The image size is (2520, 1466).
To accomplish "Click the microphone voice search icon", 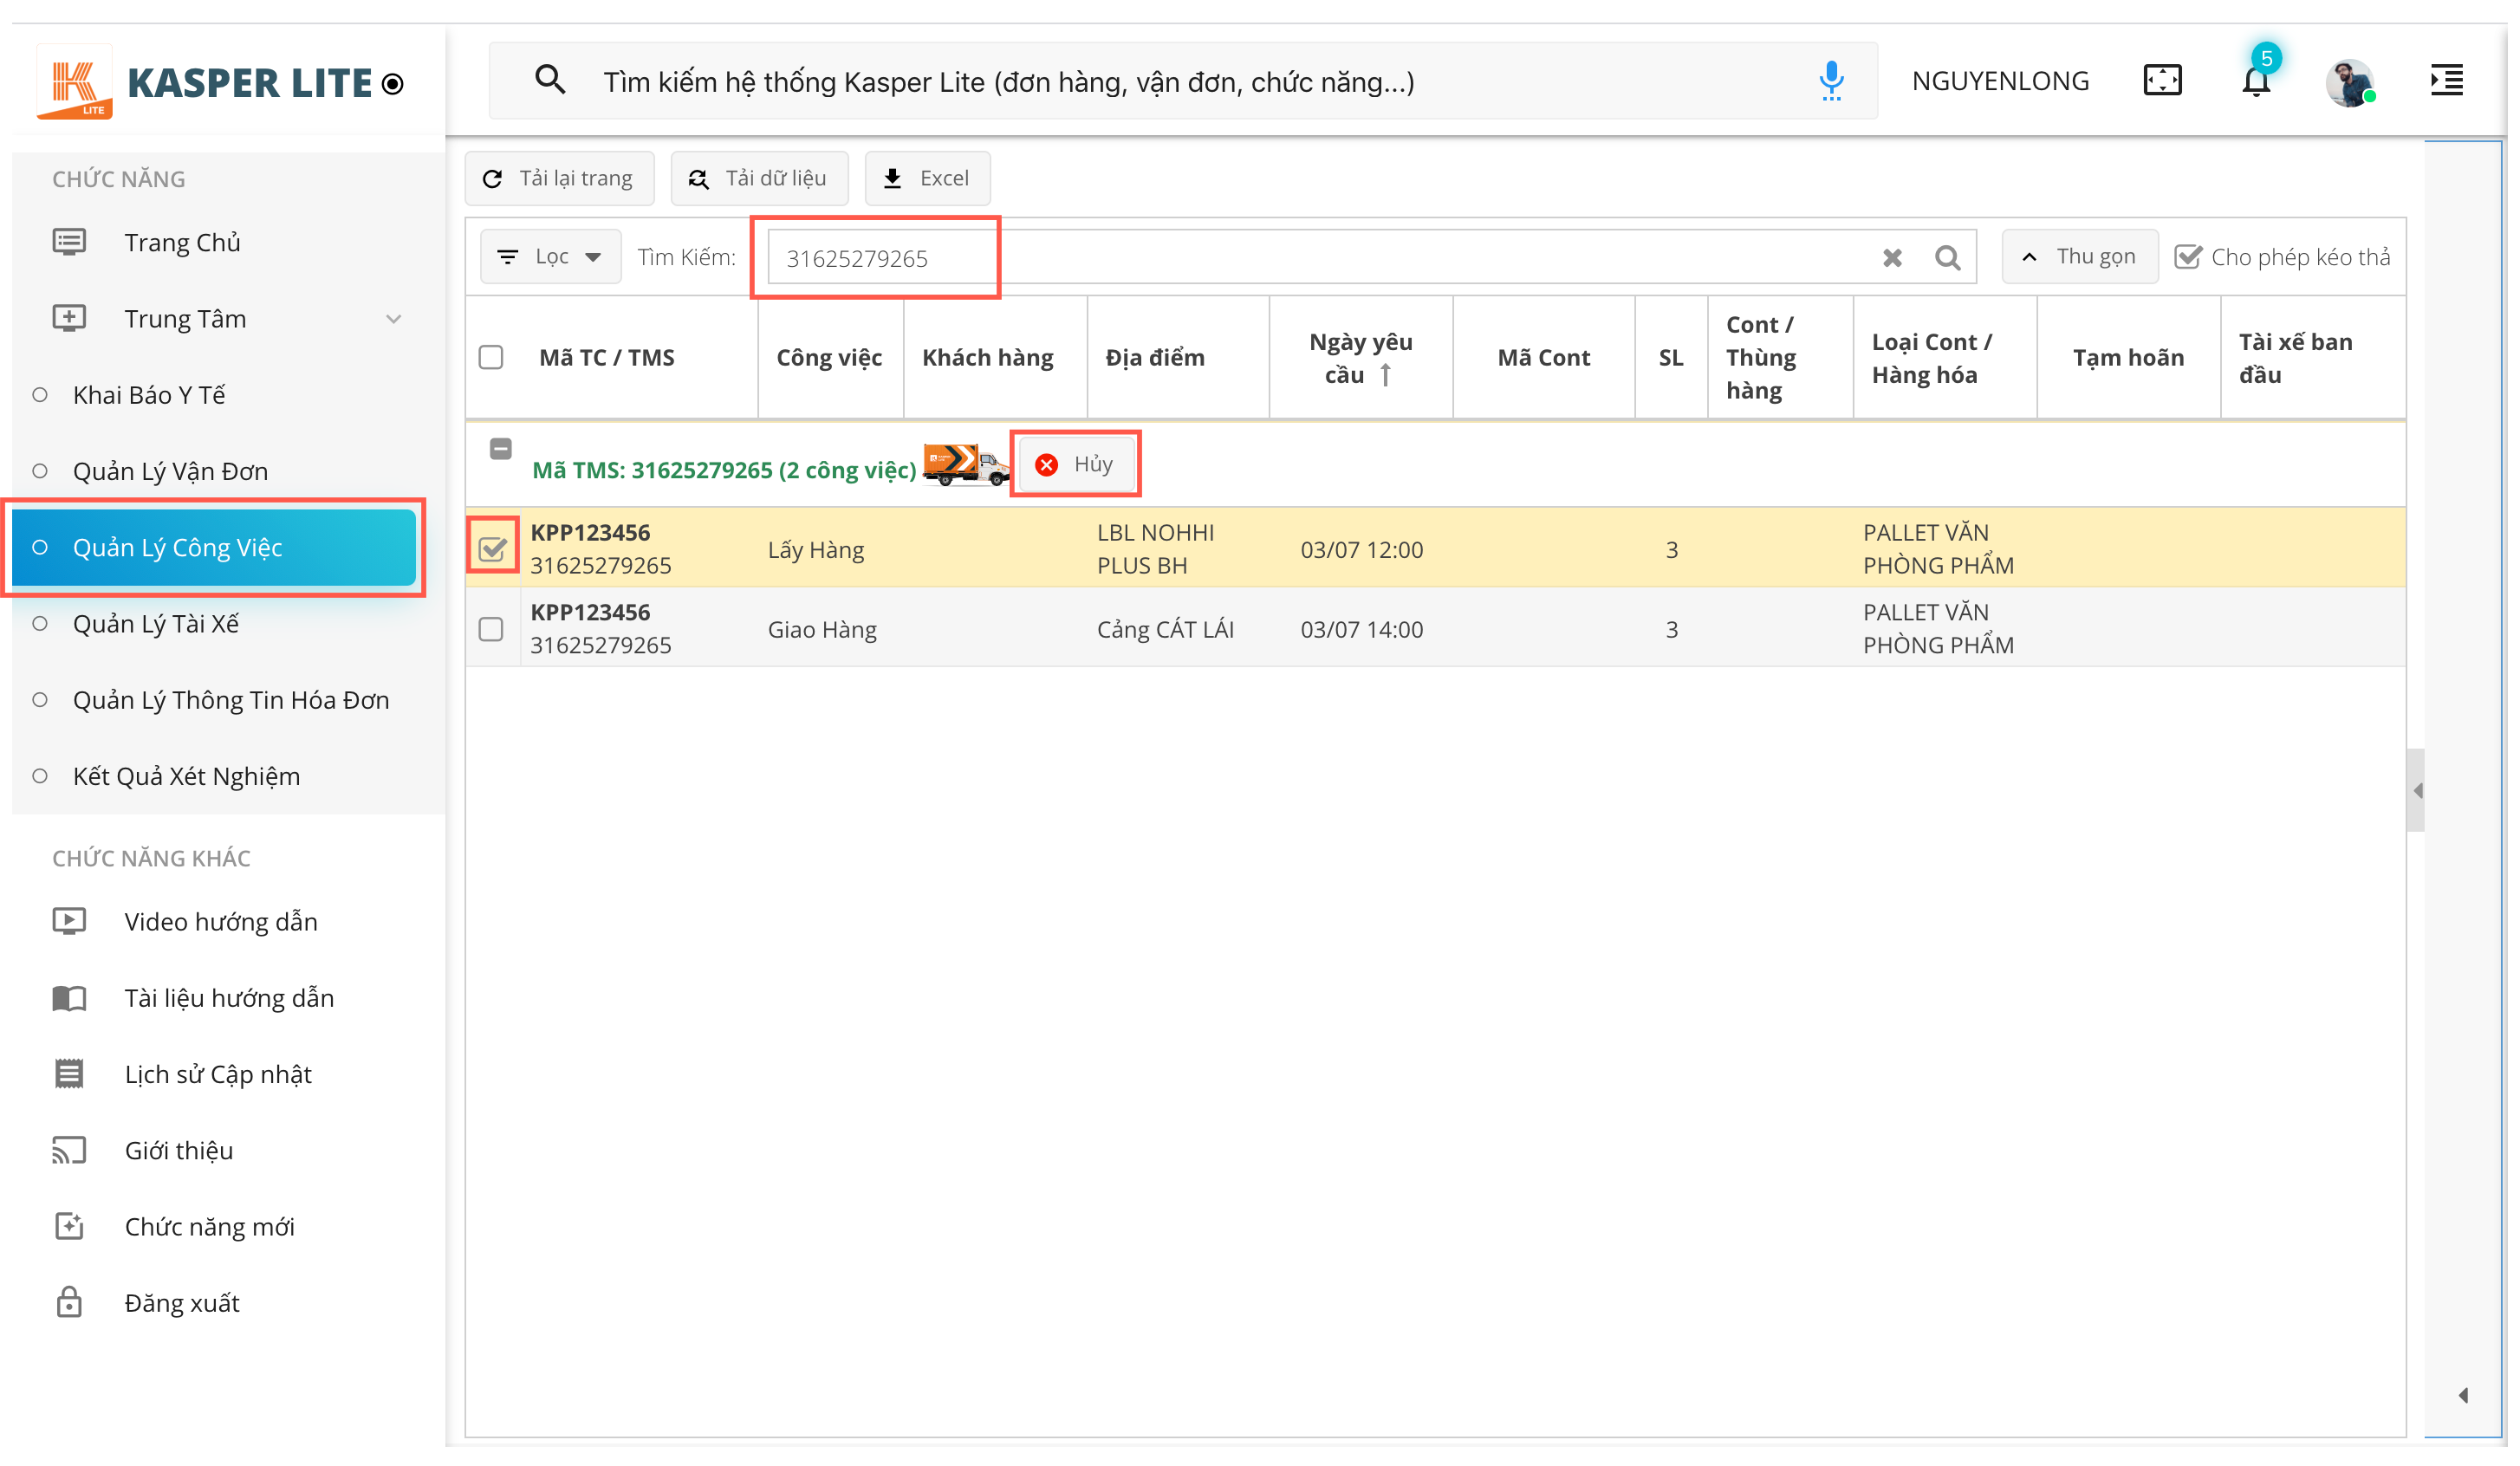I will [x=1831, y=80].
